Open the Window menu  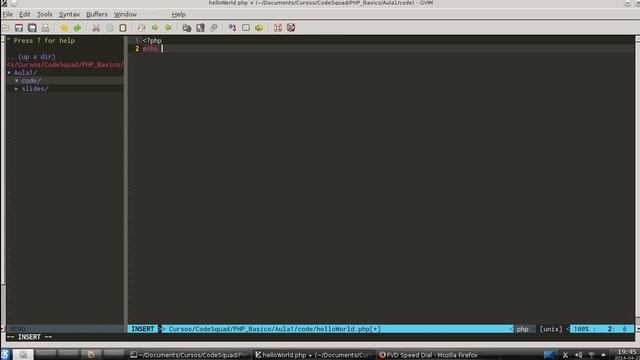(x=125, y=14)
